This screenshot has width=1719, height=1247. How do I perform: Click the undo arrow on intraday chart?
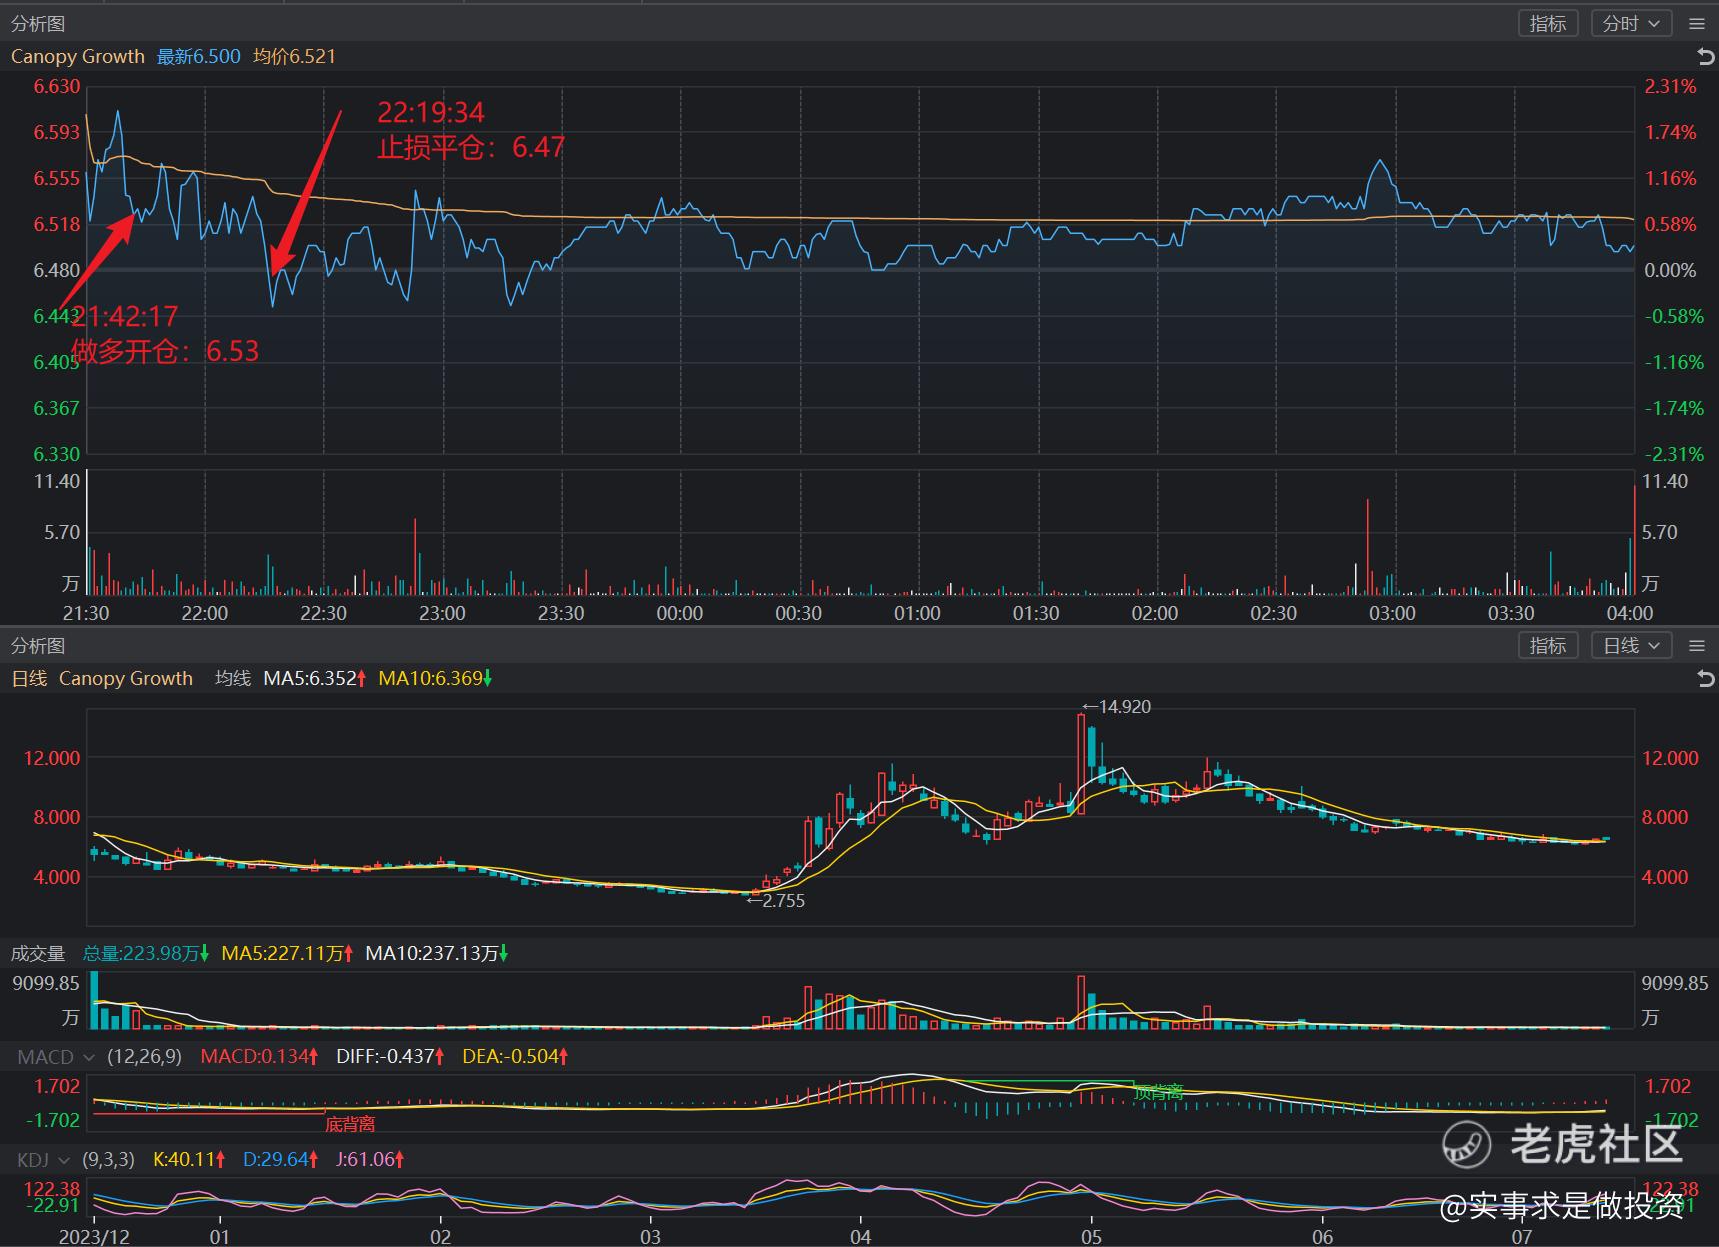[x=1706, y=56]
